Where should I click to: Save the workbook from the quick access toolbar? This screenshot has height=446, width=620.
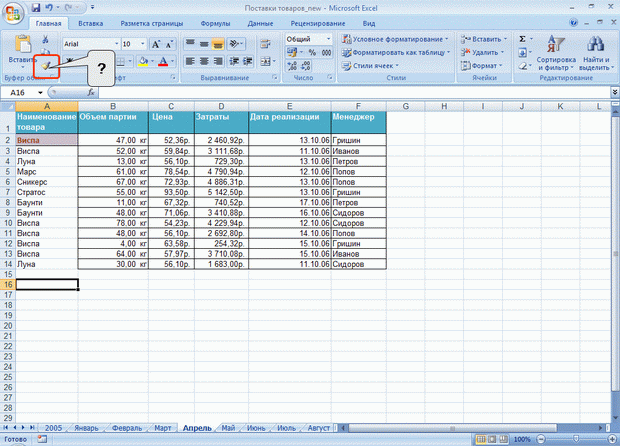coord(36,8)
